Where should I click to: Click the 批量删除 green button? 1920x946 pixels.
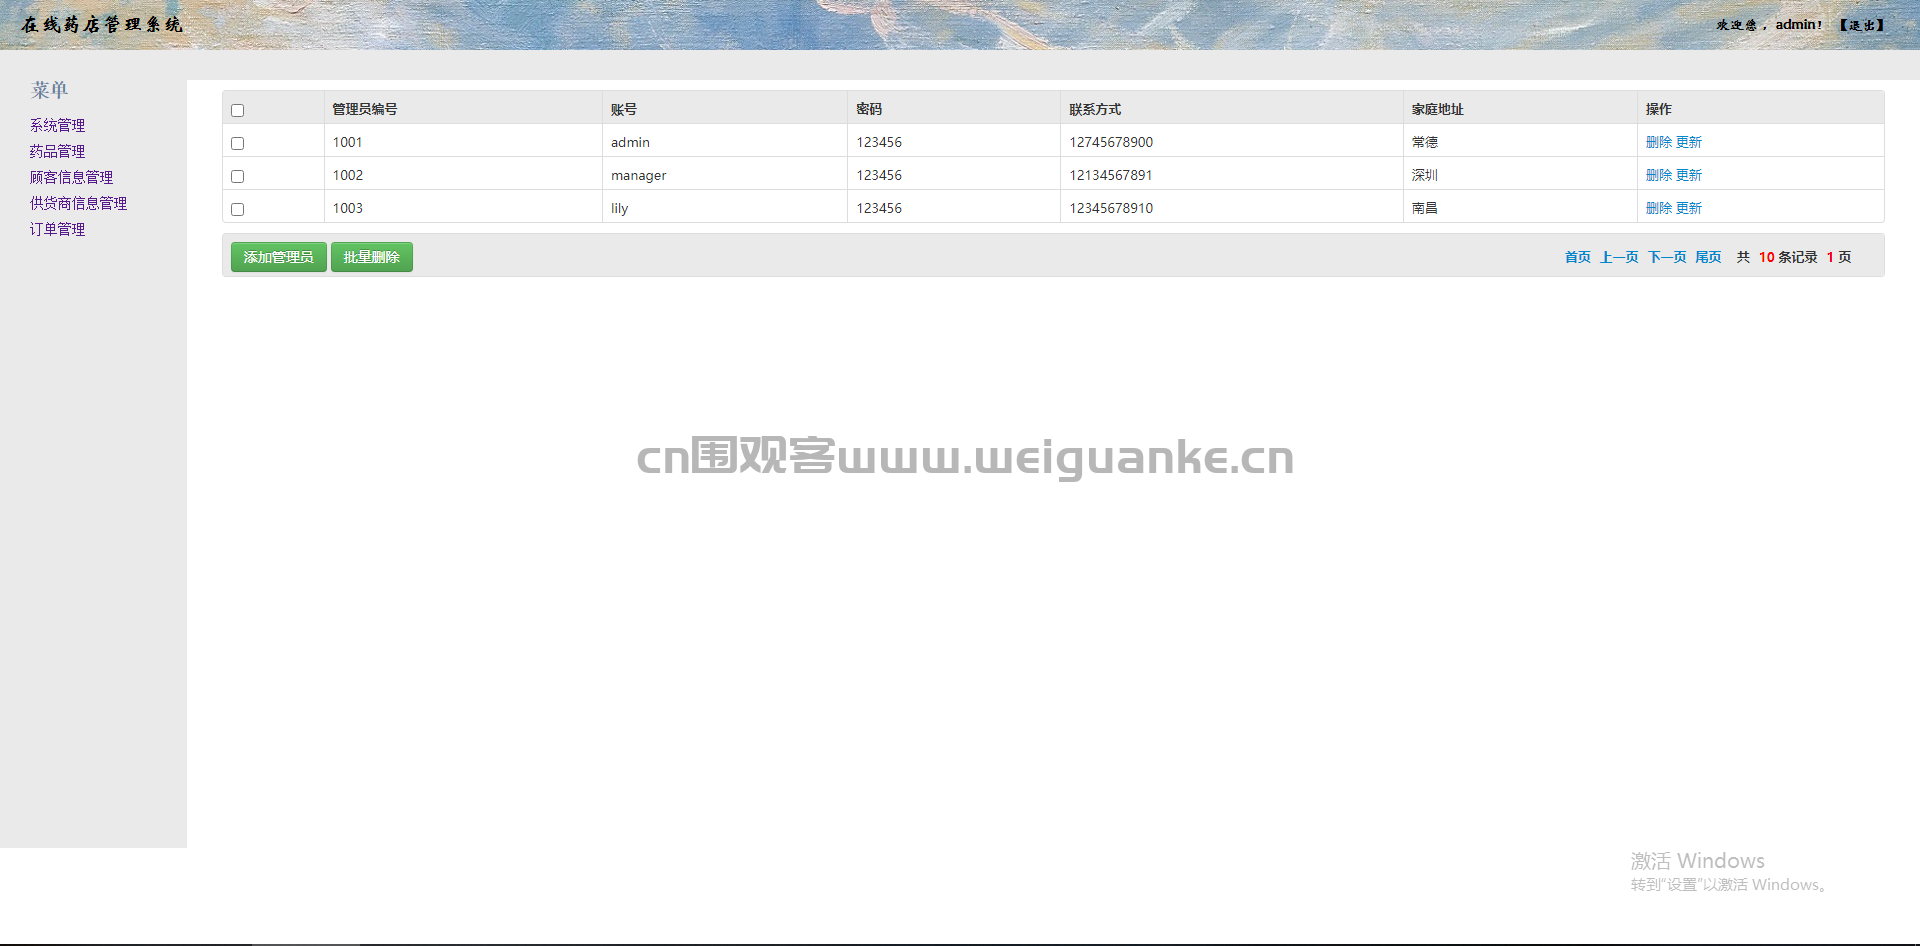(x=371, y=257)
